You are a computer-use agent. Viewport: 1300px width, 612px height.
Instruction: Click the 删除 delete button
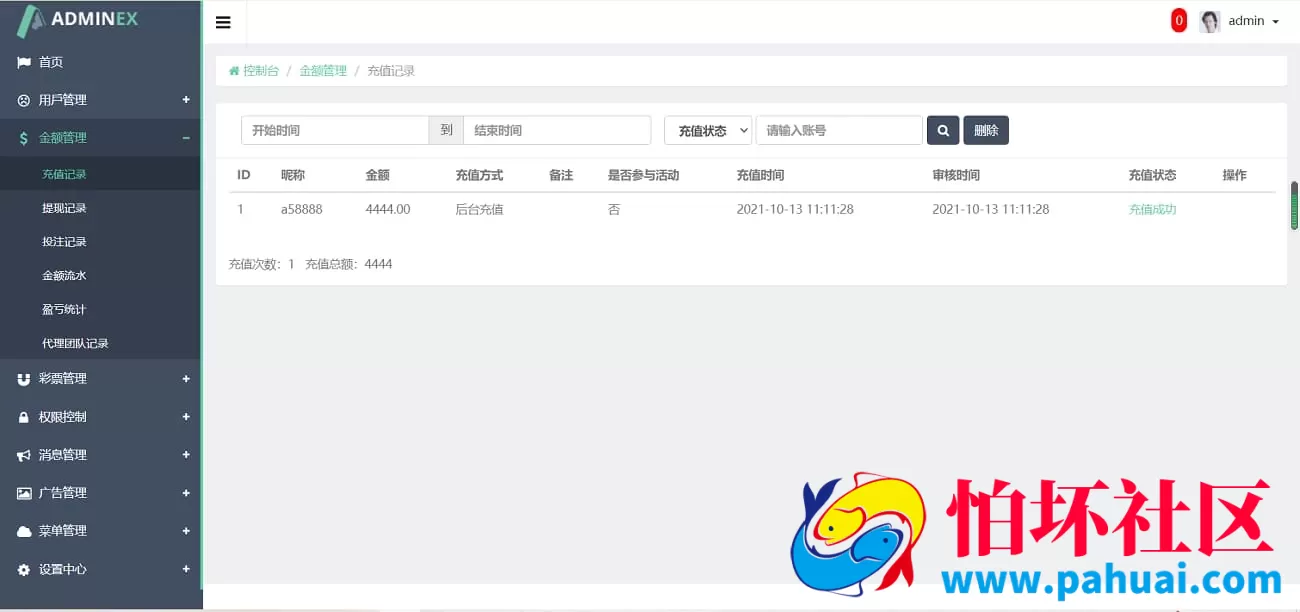[986, 129]
